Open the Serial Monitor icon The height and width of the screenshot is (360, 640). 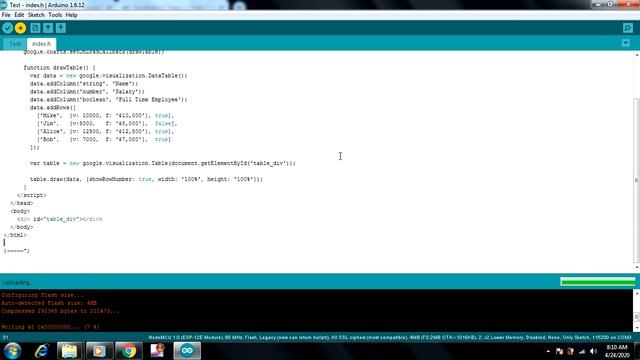tap(628, 28)
